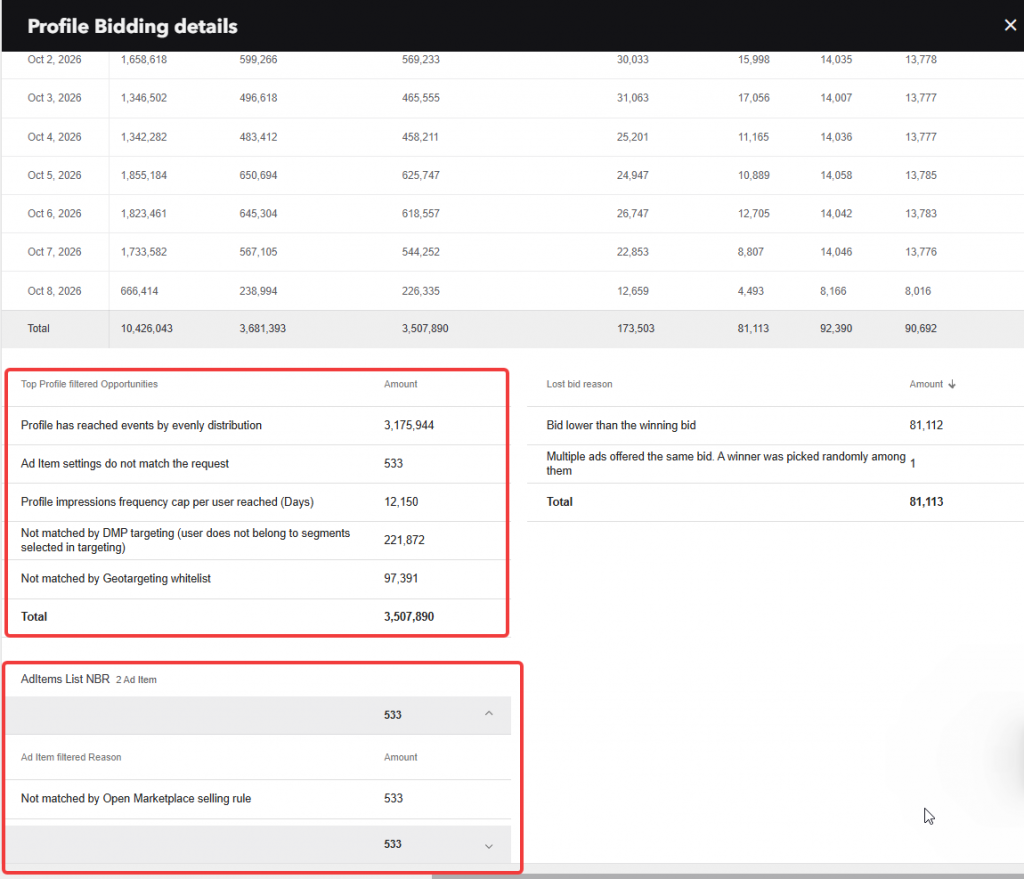Click the 1,855,184 value for Oct 5
Viewport: 1024px width, 879px height.
[144, 175]
